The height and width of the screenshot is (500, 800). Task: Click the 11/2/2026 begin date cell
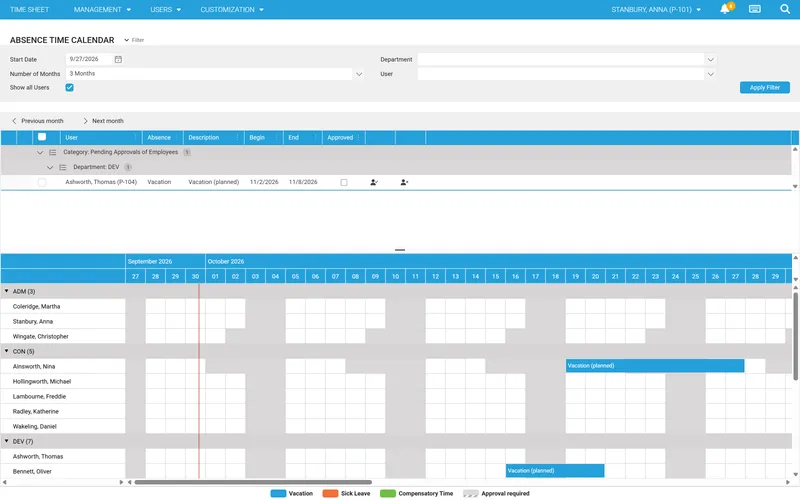tap(264, 182)
